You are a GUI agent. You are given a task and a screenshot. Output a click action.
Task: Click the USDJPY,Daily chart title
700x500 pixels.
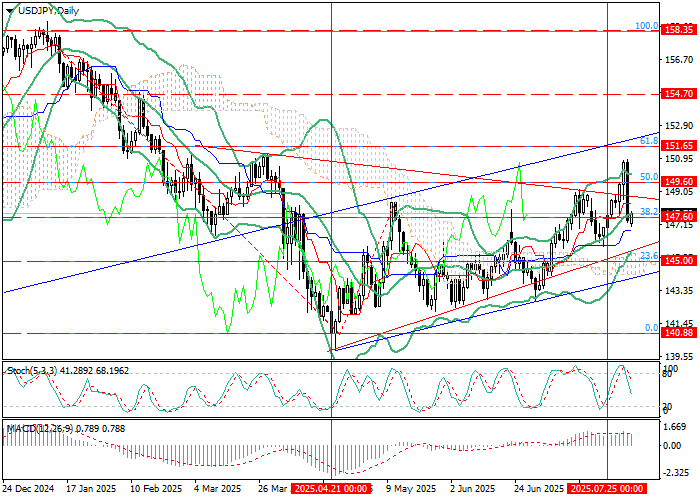pyautogui.click(x=48, y=11)
